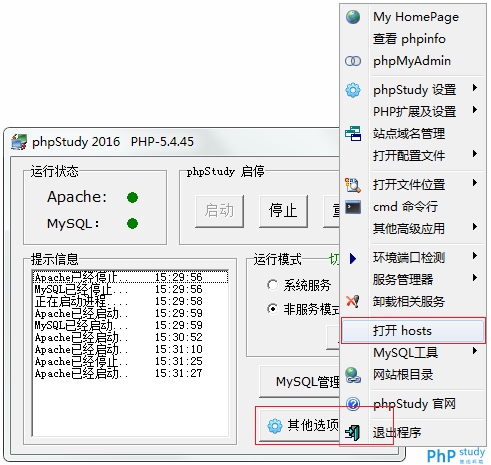Expand the 其他高级应用 submenu arrow

click(x=475, y=227)
